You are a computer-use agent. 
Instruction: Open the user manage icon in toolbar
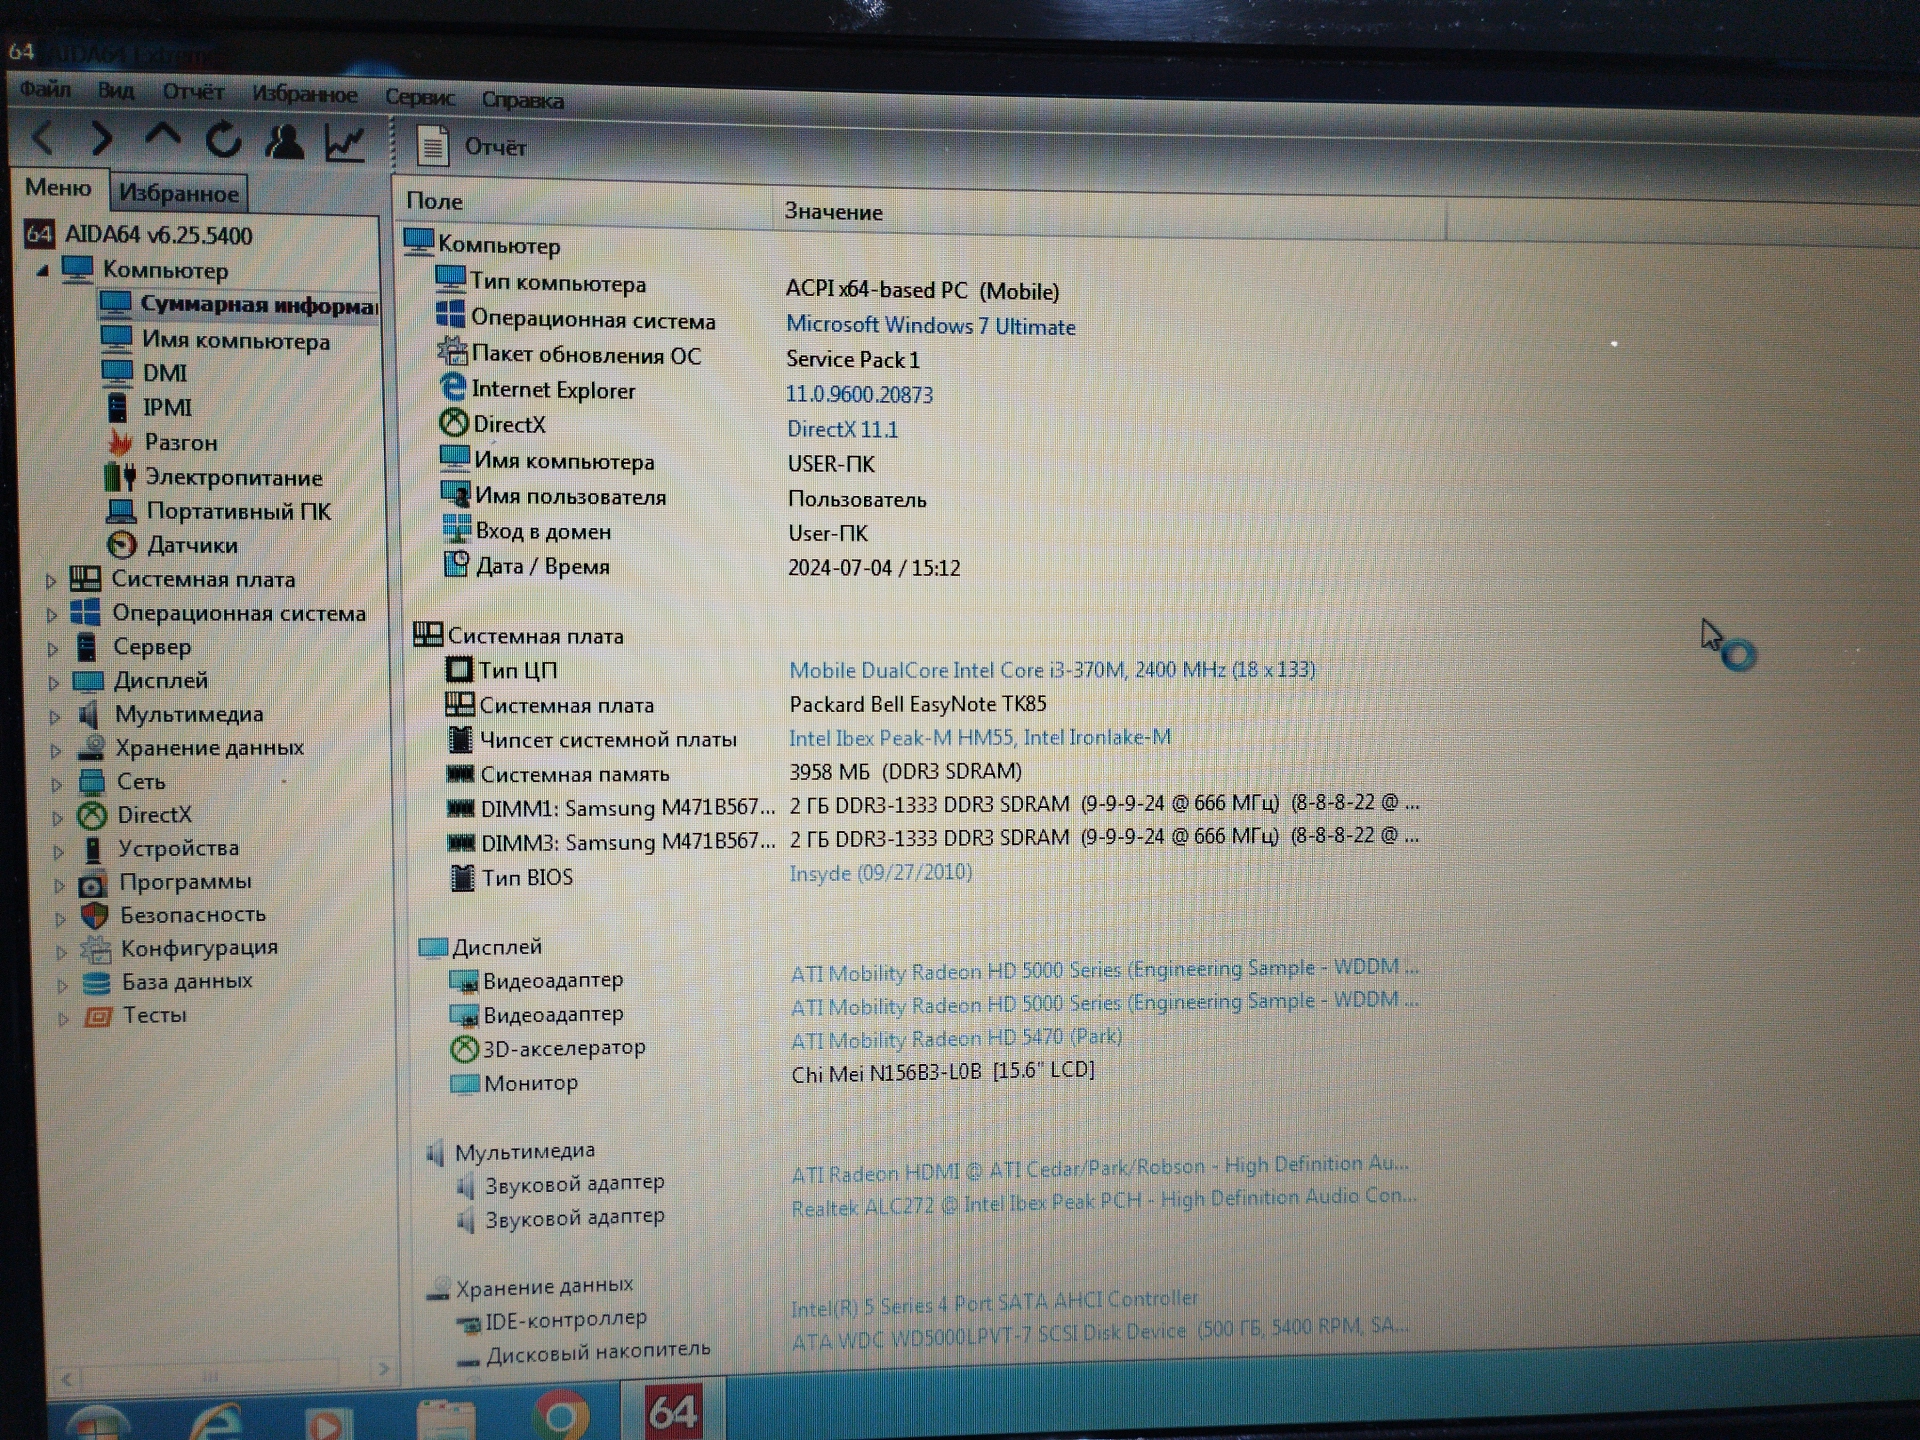tap(284, 141)
